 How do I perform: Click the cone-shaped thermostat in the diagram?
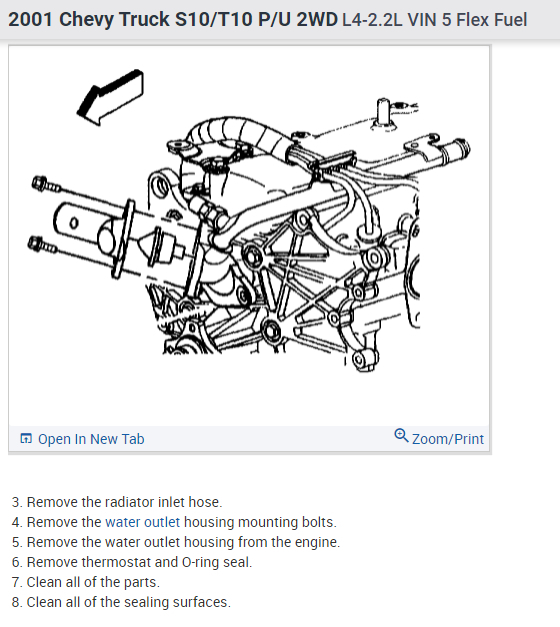[x=161, y=247]
